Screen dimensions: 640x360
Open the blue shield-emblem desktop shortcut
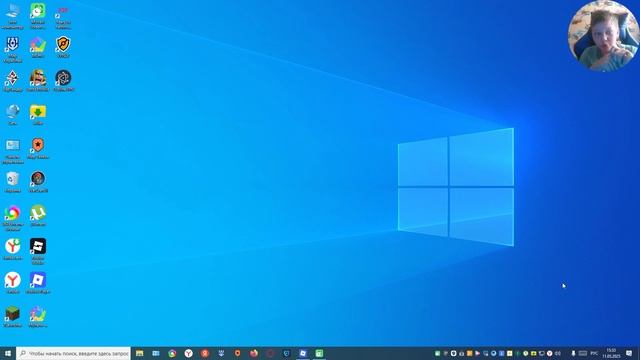(x=13, y=49)
